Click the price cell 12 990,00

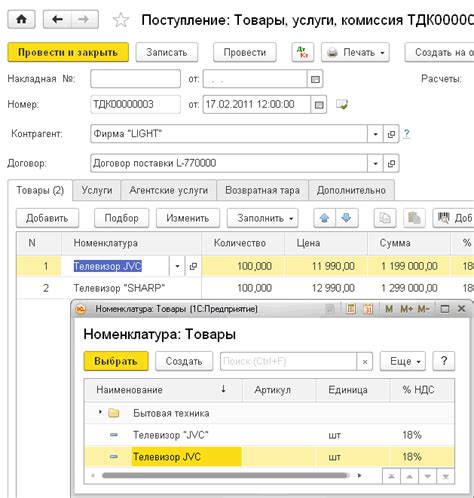click(326, 288)
